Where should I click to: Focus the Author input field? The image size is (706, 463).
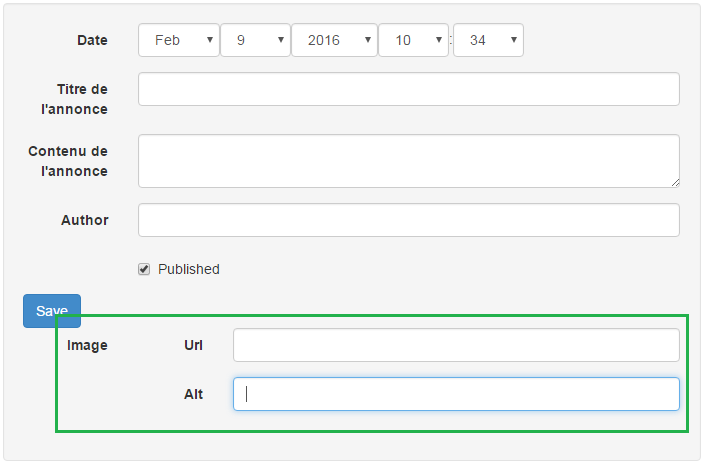click(409, 220)
